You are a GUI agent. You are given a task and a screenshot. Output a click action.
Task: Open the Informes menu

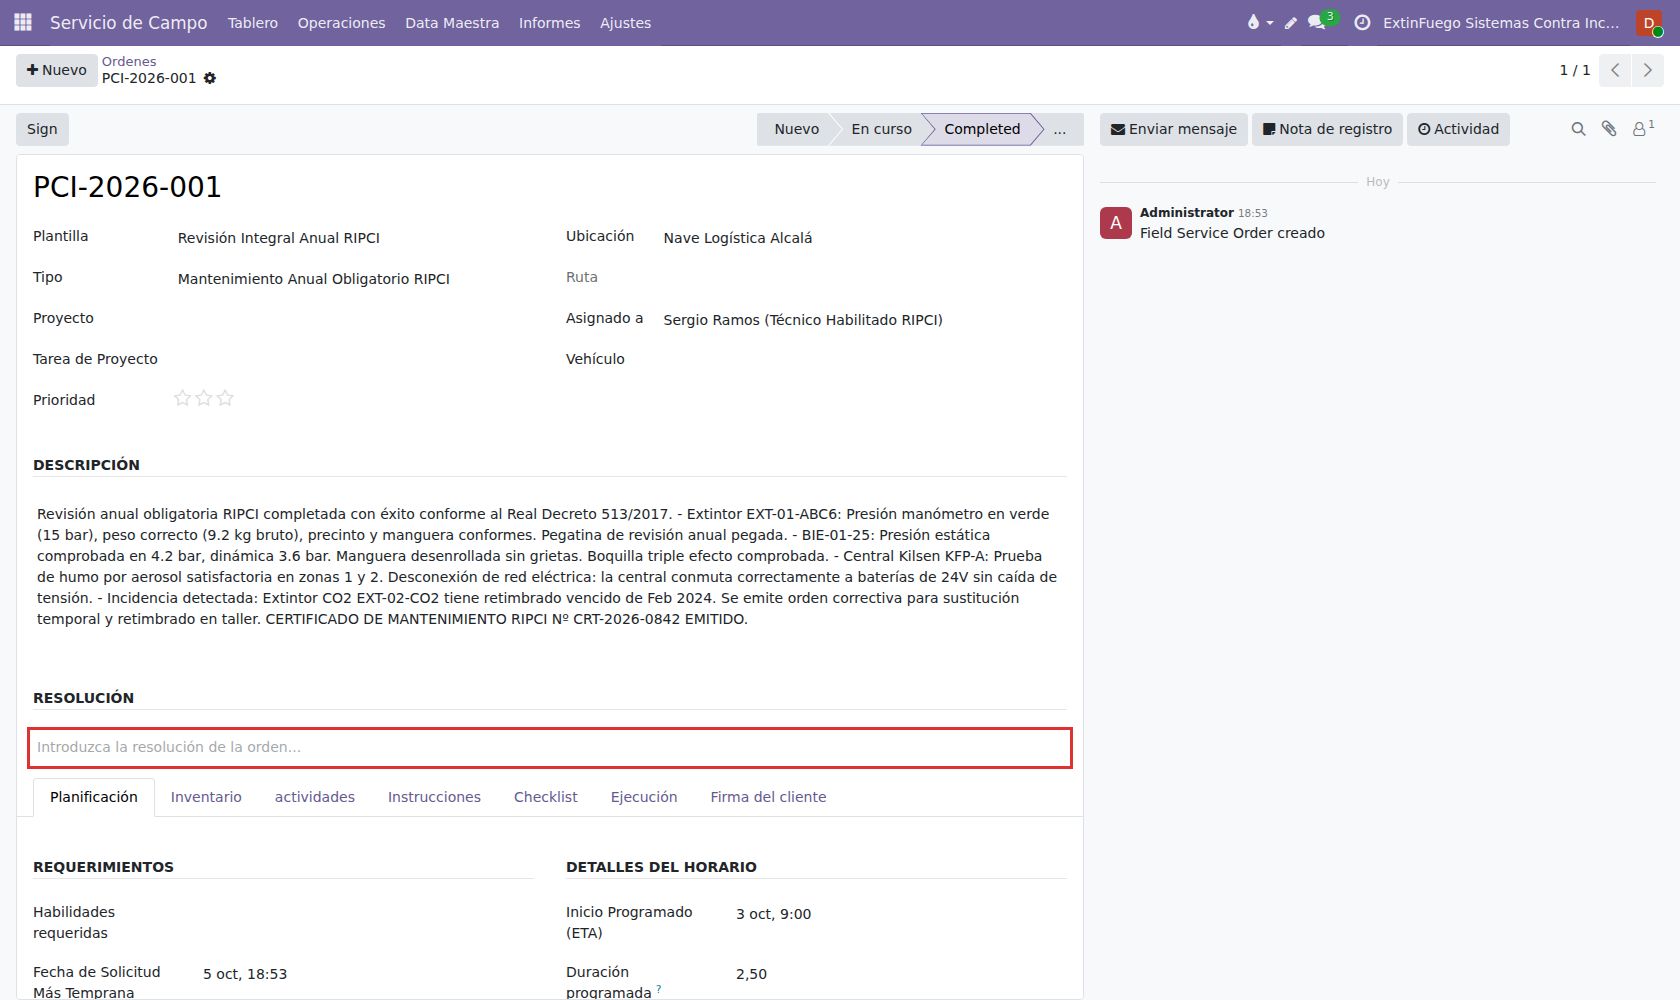tap(549, 22)
